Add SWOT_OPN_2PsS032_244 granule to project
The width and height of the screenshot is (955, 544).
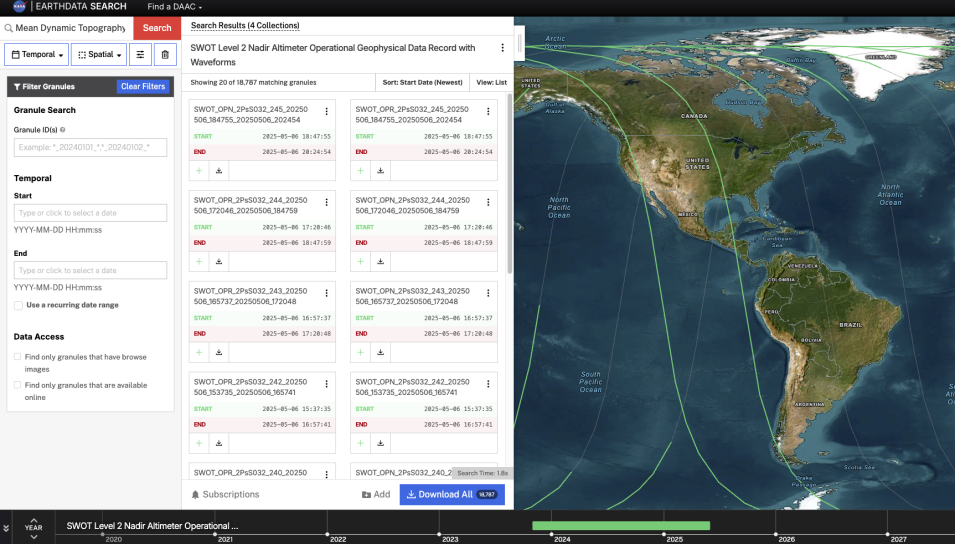coord(361,261)
